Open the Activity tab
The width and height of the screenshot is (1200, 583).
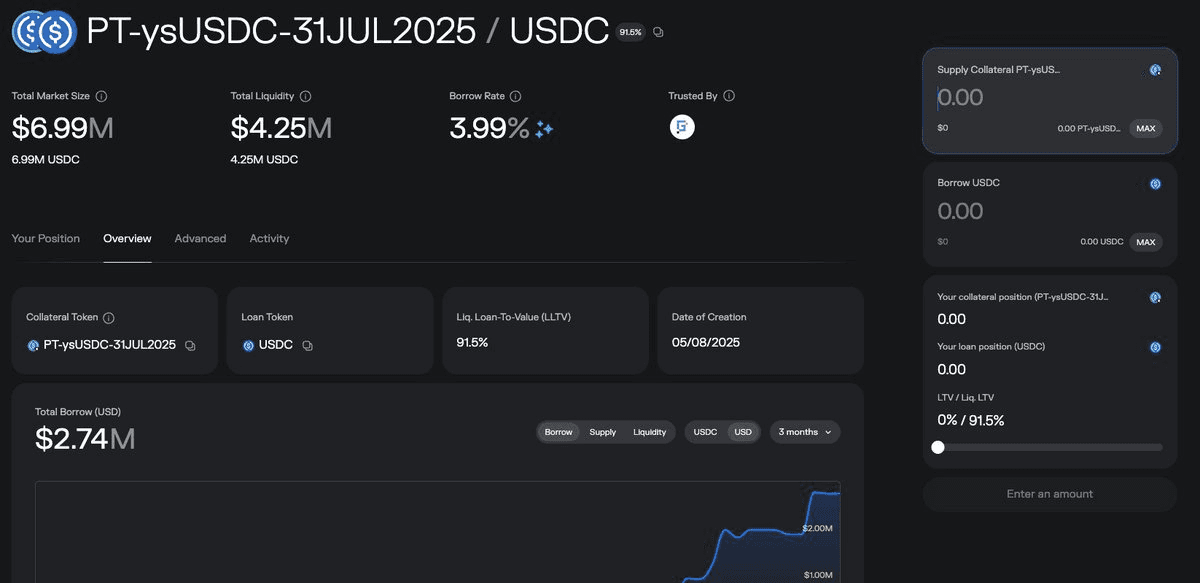269,238
